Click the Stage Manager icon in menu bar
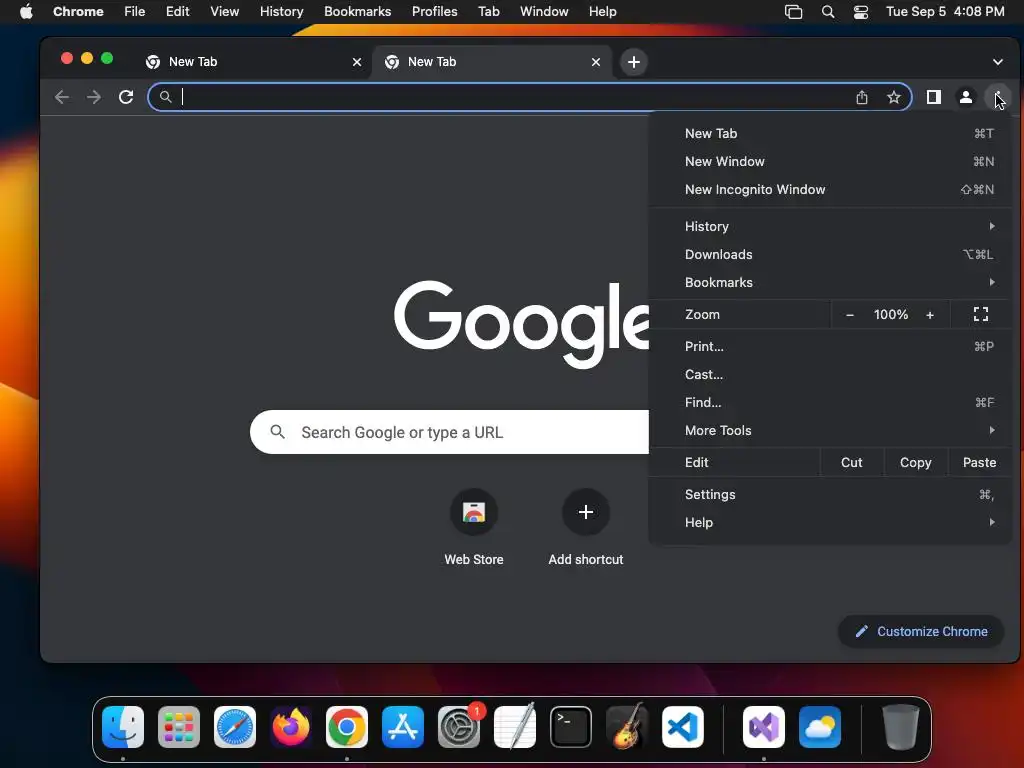 (793, 12)
